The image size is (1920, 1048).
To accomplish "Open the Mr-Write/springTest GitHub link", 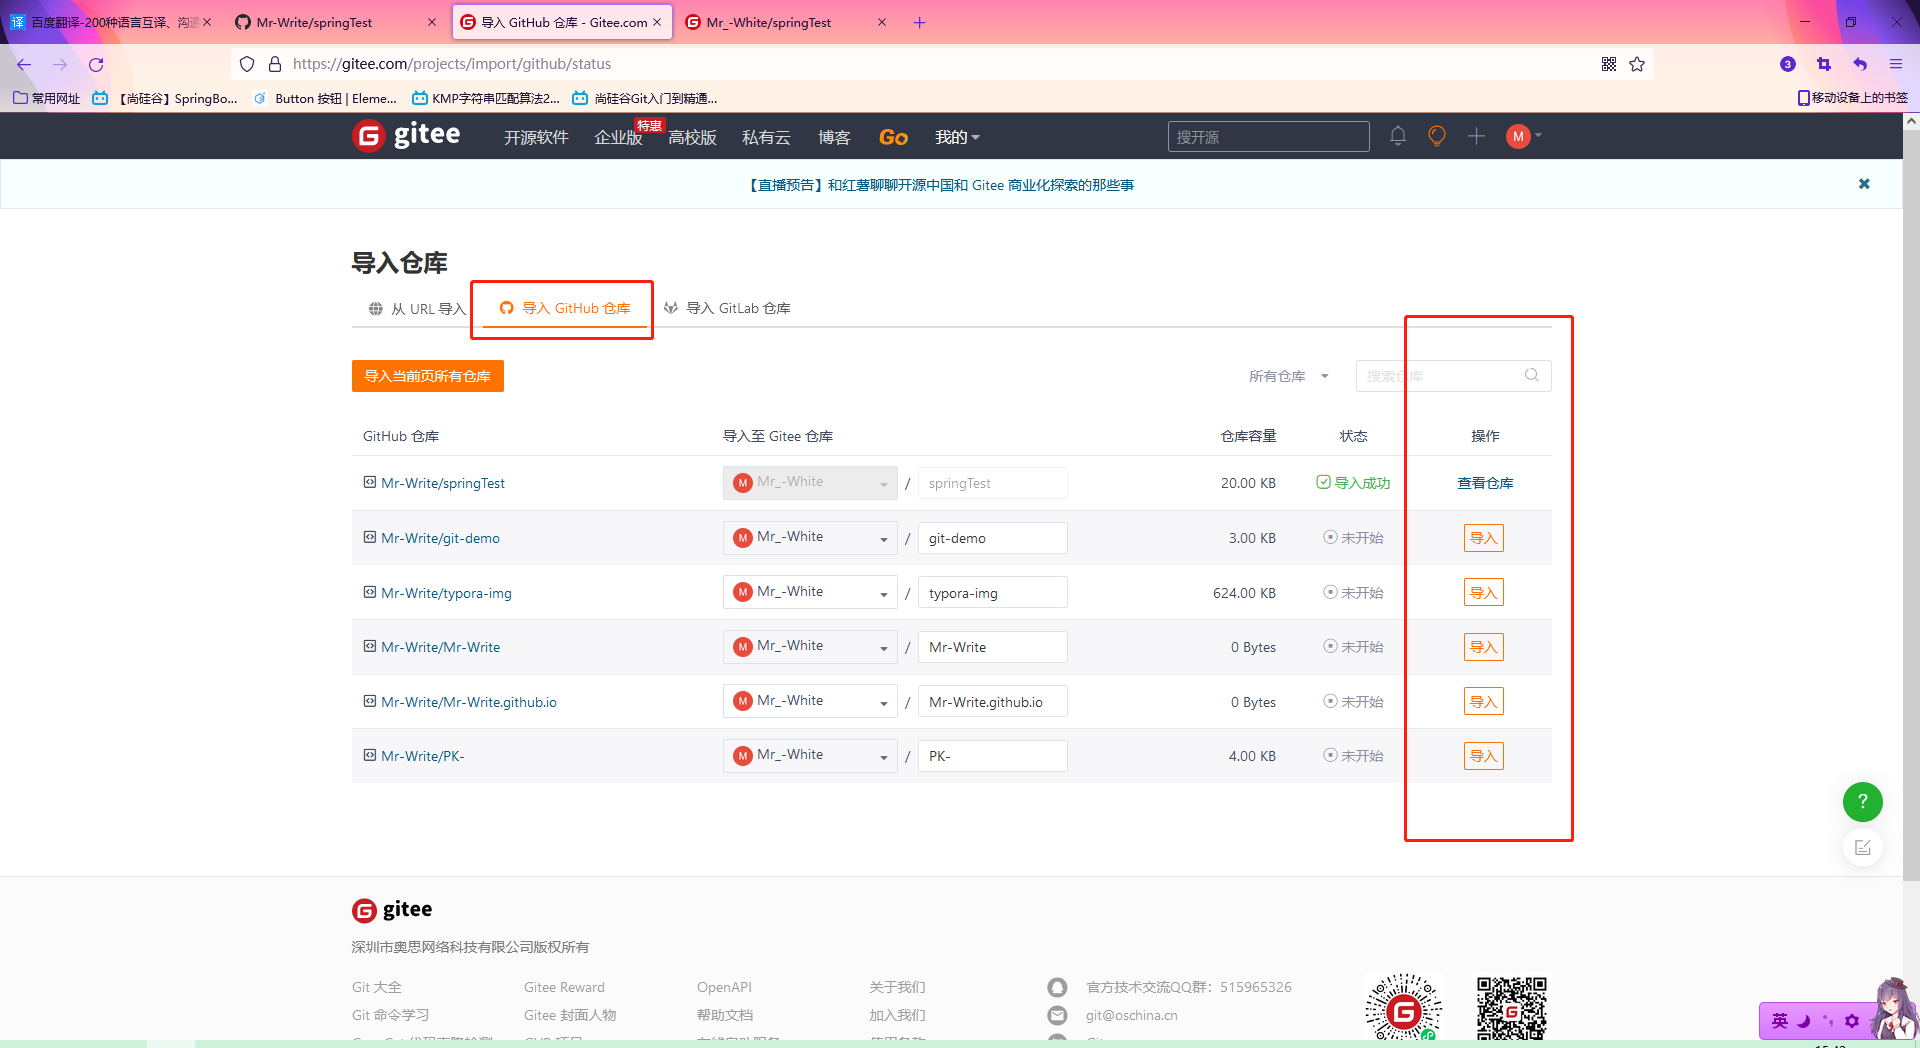I will [443, 483].
